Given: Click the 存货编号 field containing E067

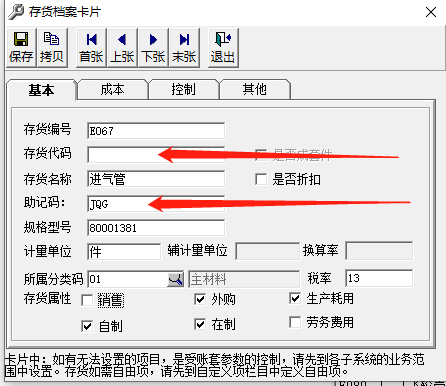Looking at the screenshot, I should coord(156,131).
